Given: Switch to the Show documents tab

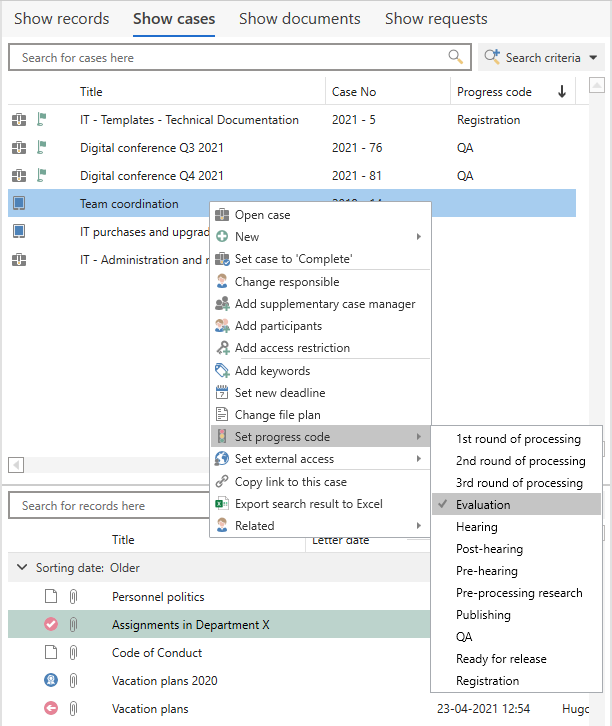Looking at the screenshot, I should pos(300,19).
